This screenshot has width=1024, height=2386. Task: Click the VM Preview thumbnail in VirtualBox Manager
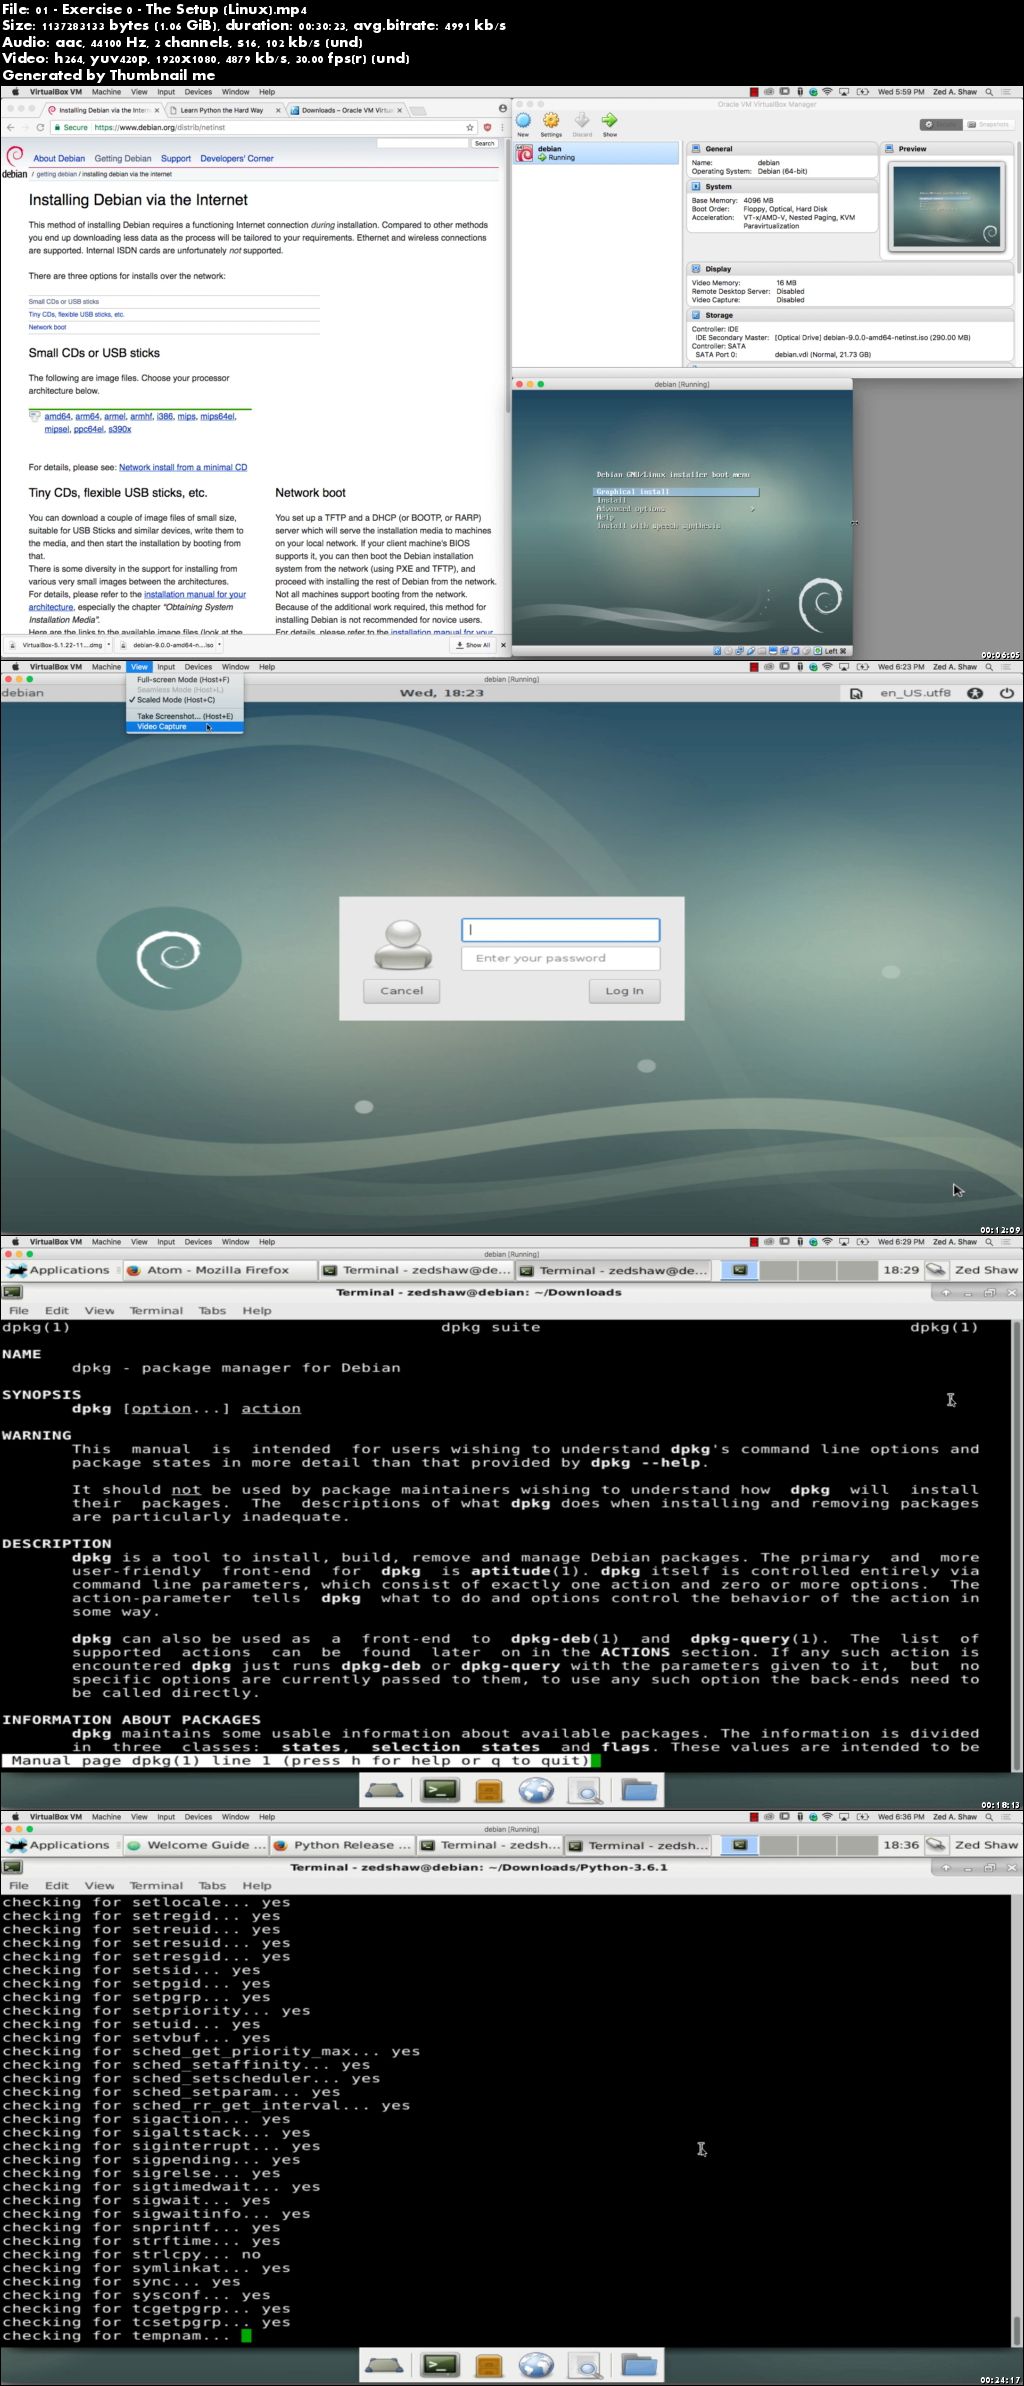[x=946, y=207]
